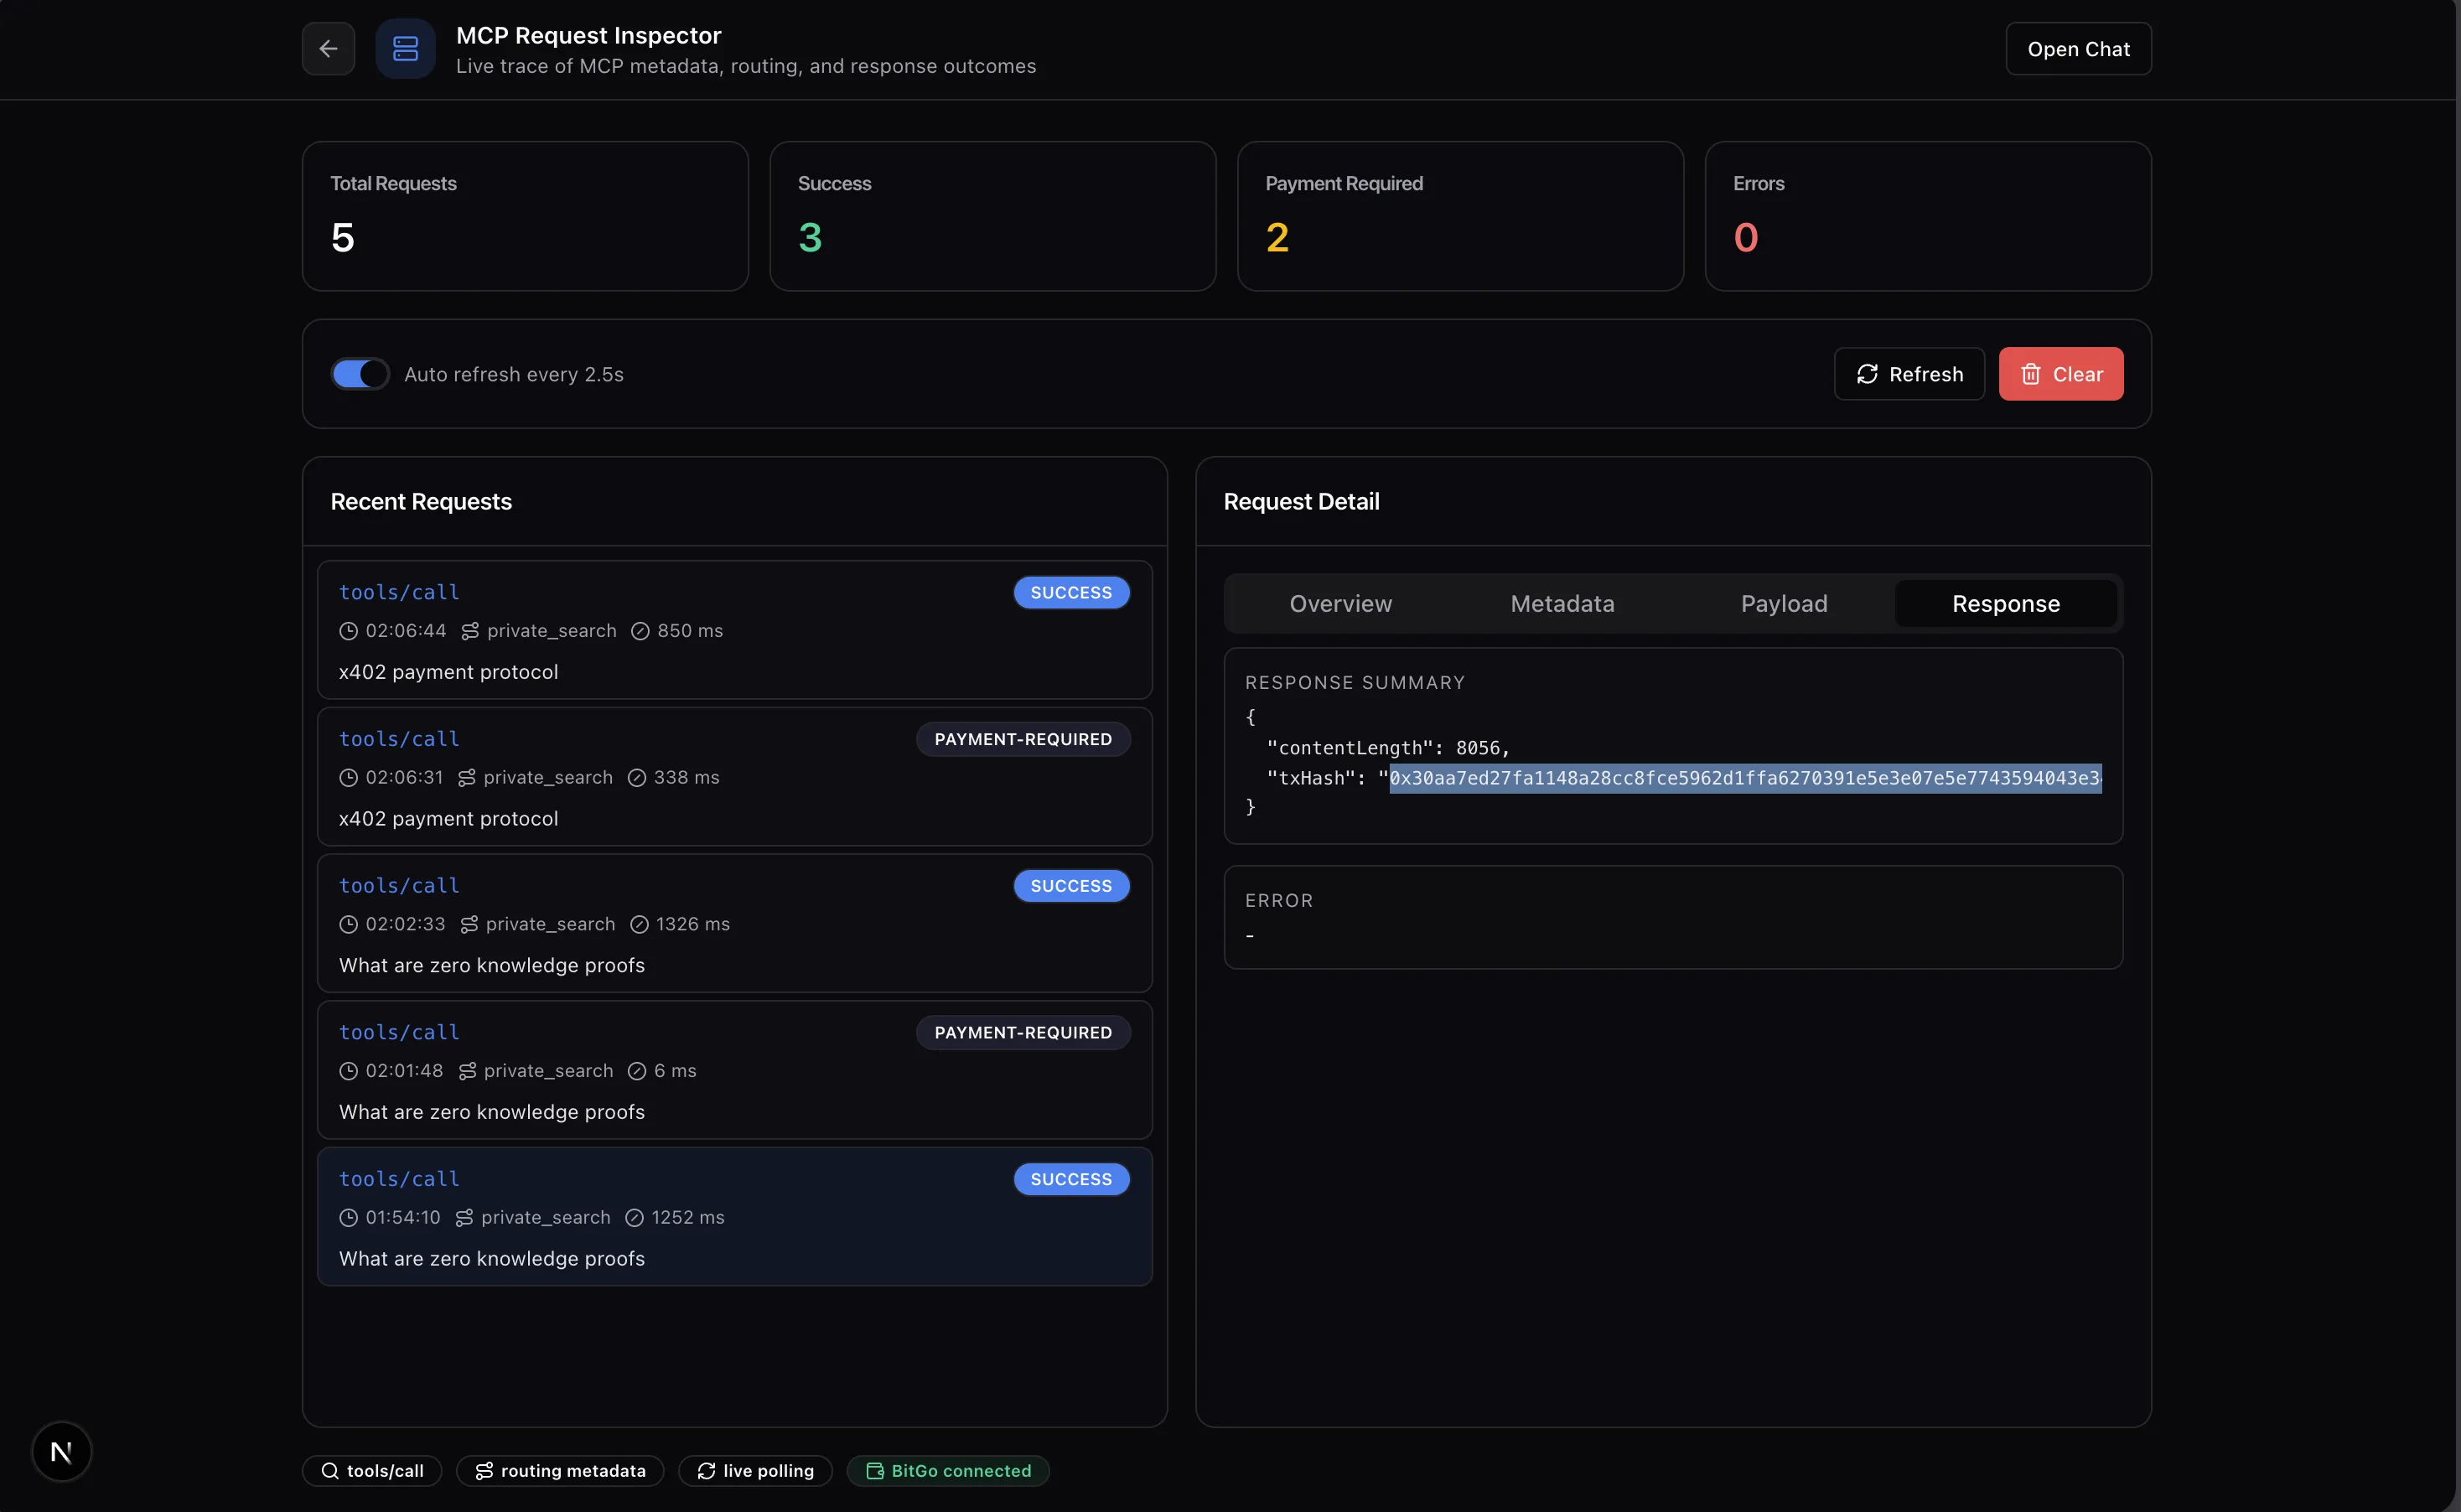Click the Open Chat button
Viewport: 2461px width, 1512px height.
(2078, 48)
